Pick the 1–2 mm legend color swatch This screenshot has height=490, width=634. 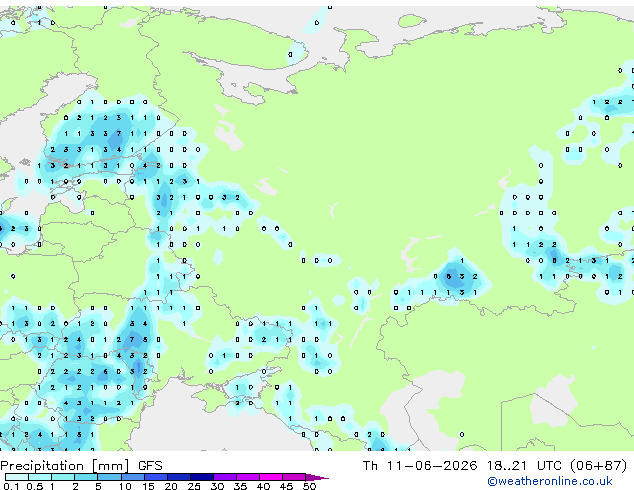click(x=63, y=477)
